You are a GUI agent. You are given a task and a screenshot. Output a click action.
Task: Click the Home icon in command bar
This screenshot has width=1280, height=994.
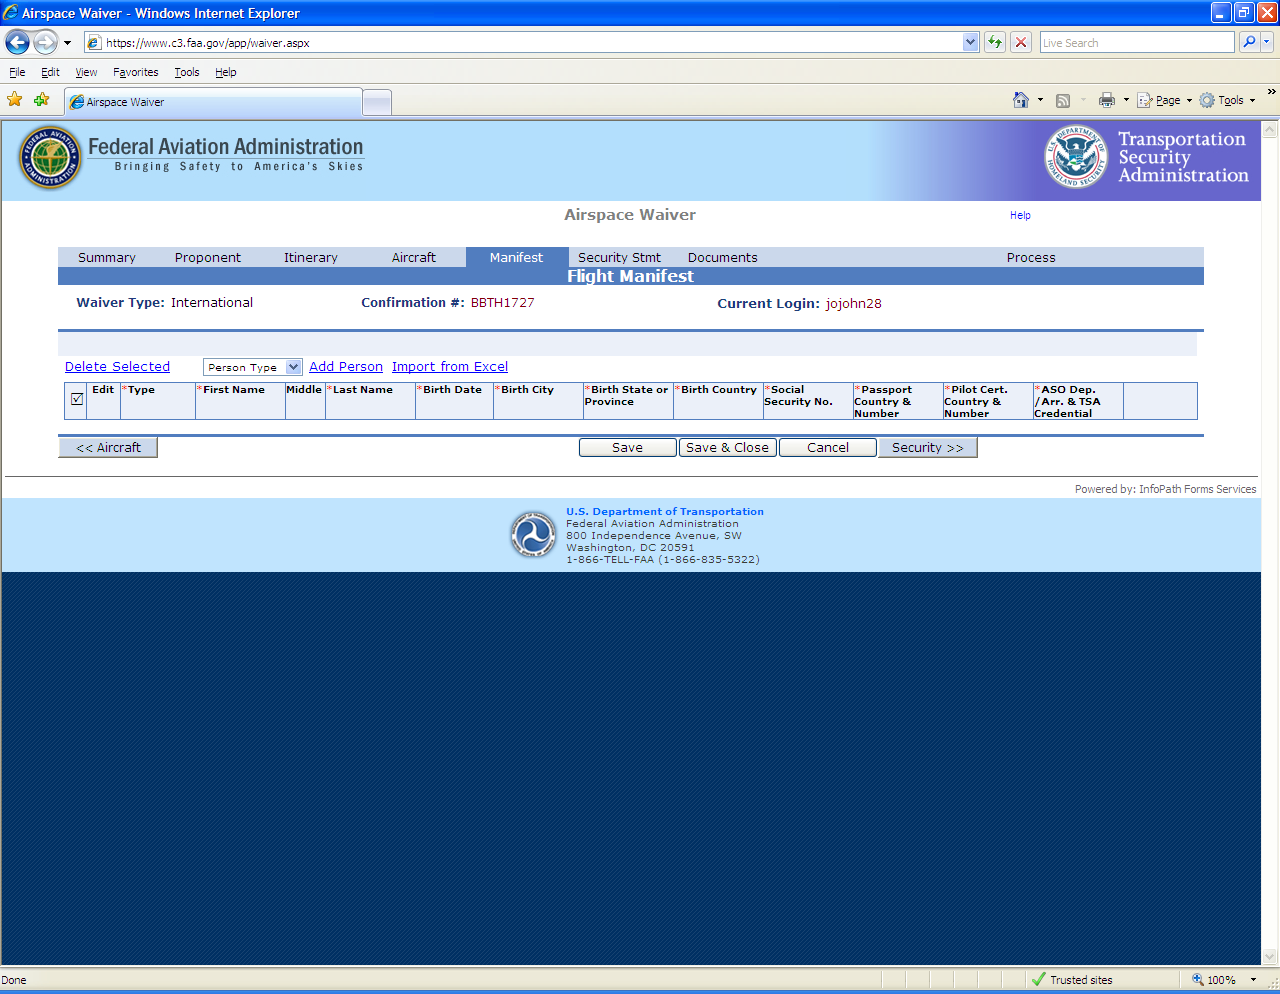click(1021, 100)
